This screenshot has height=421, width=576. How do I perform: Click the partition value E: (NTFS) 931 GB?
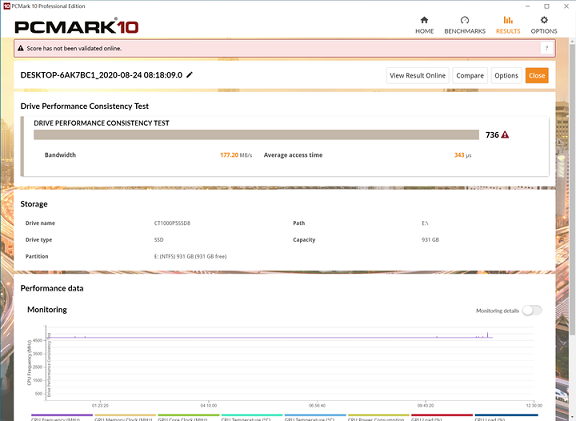[190, 256]
